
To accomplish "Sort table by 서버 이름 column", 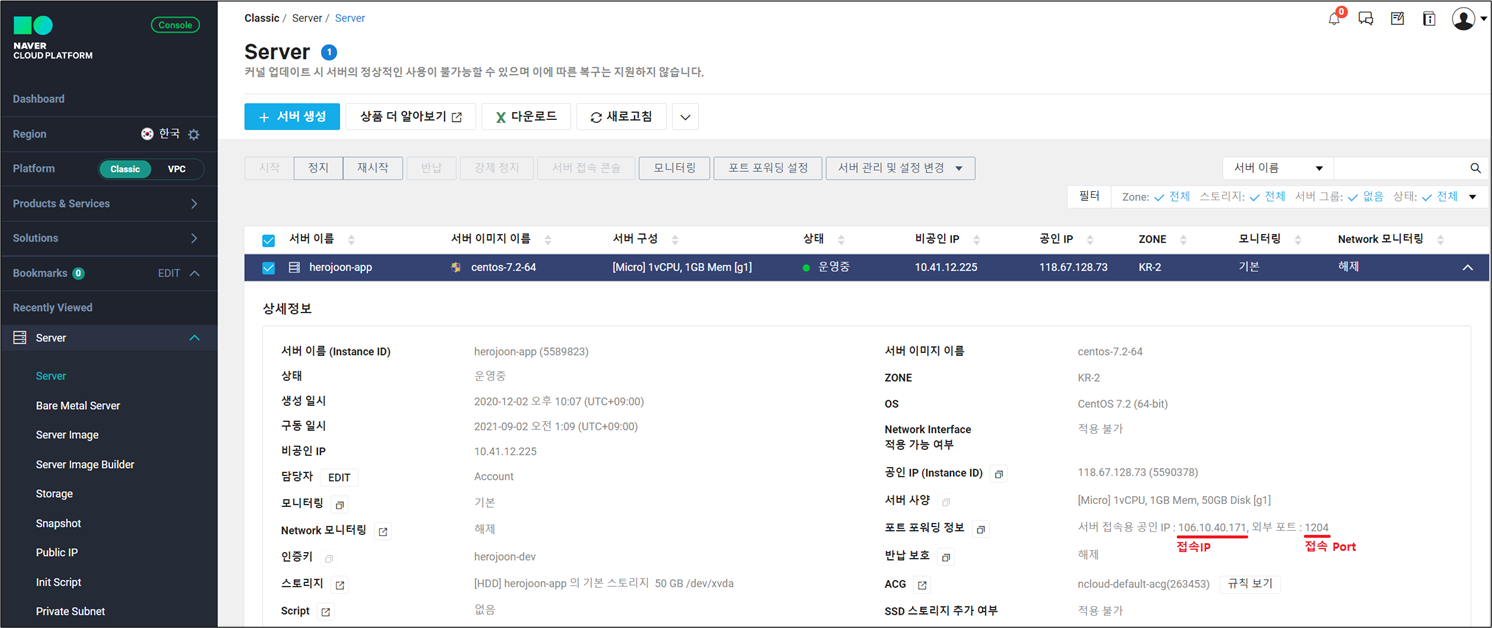I will [x=351, y=240].
